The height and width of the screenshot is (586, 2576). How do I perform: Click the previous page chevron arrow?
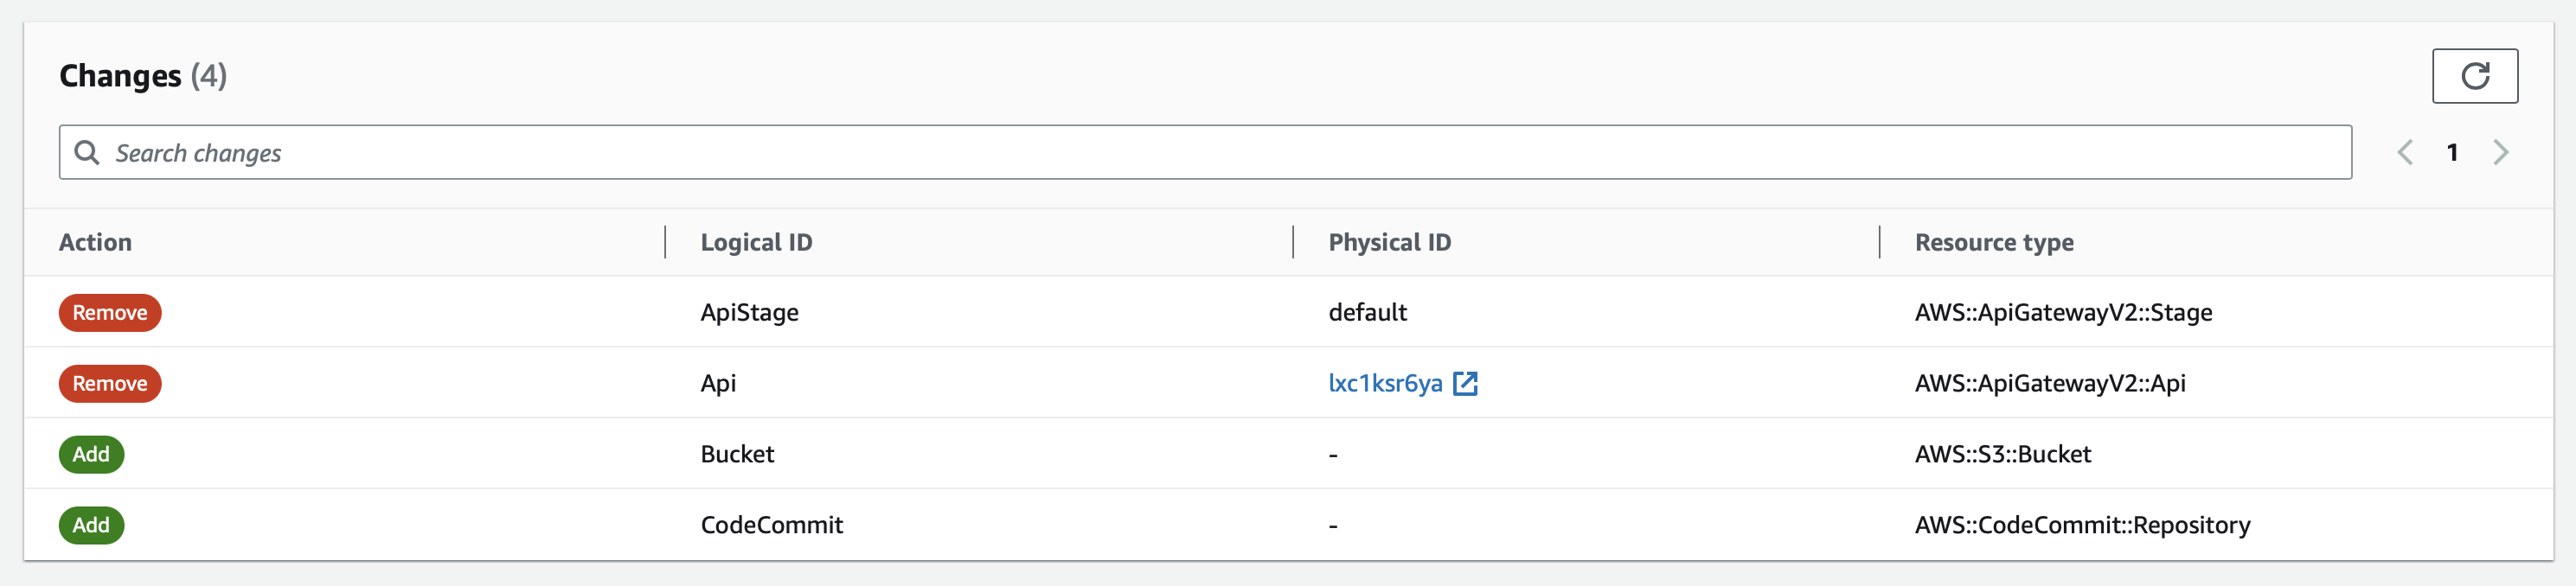tap(2405, 152)
